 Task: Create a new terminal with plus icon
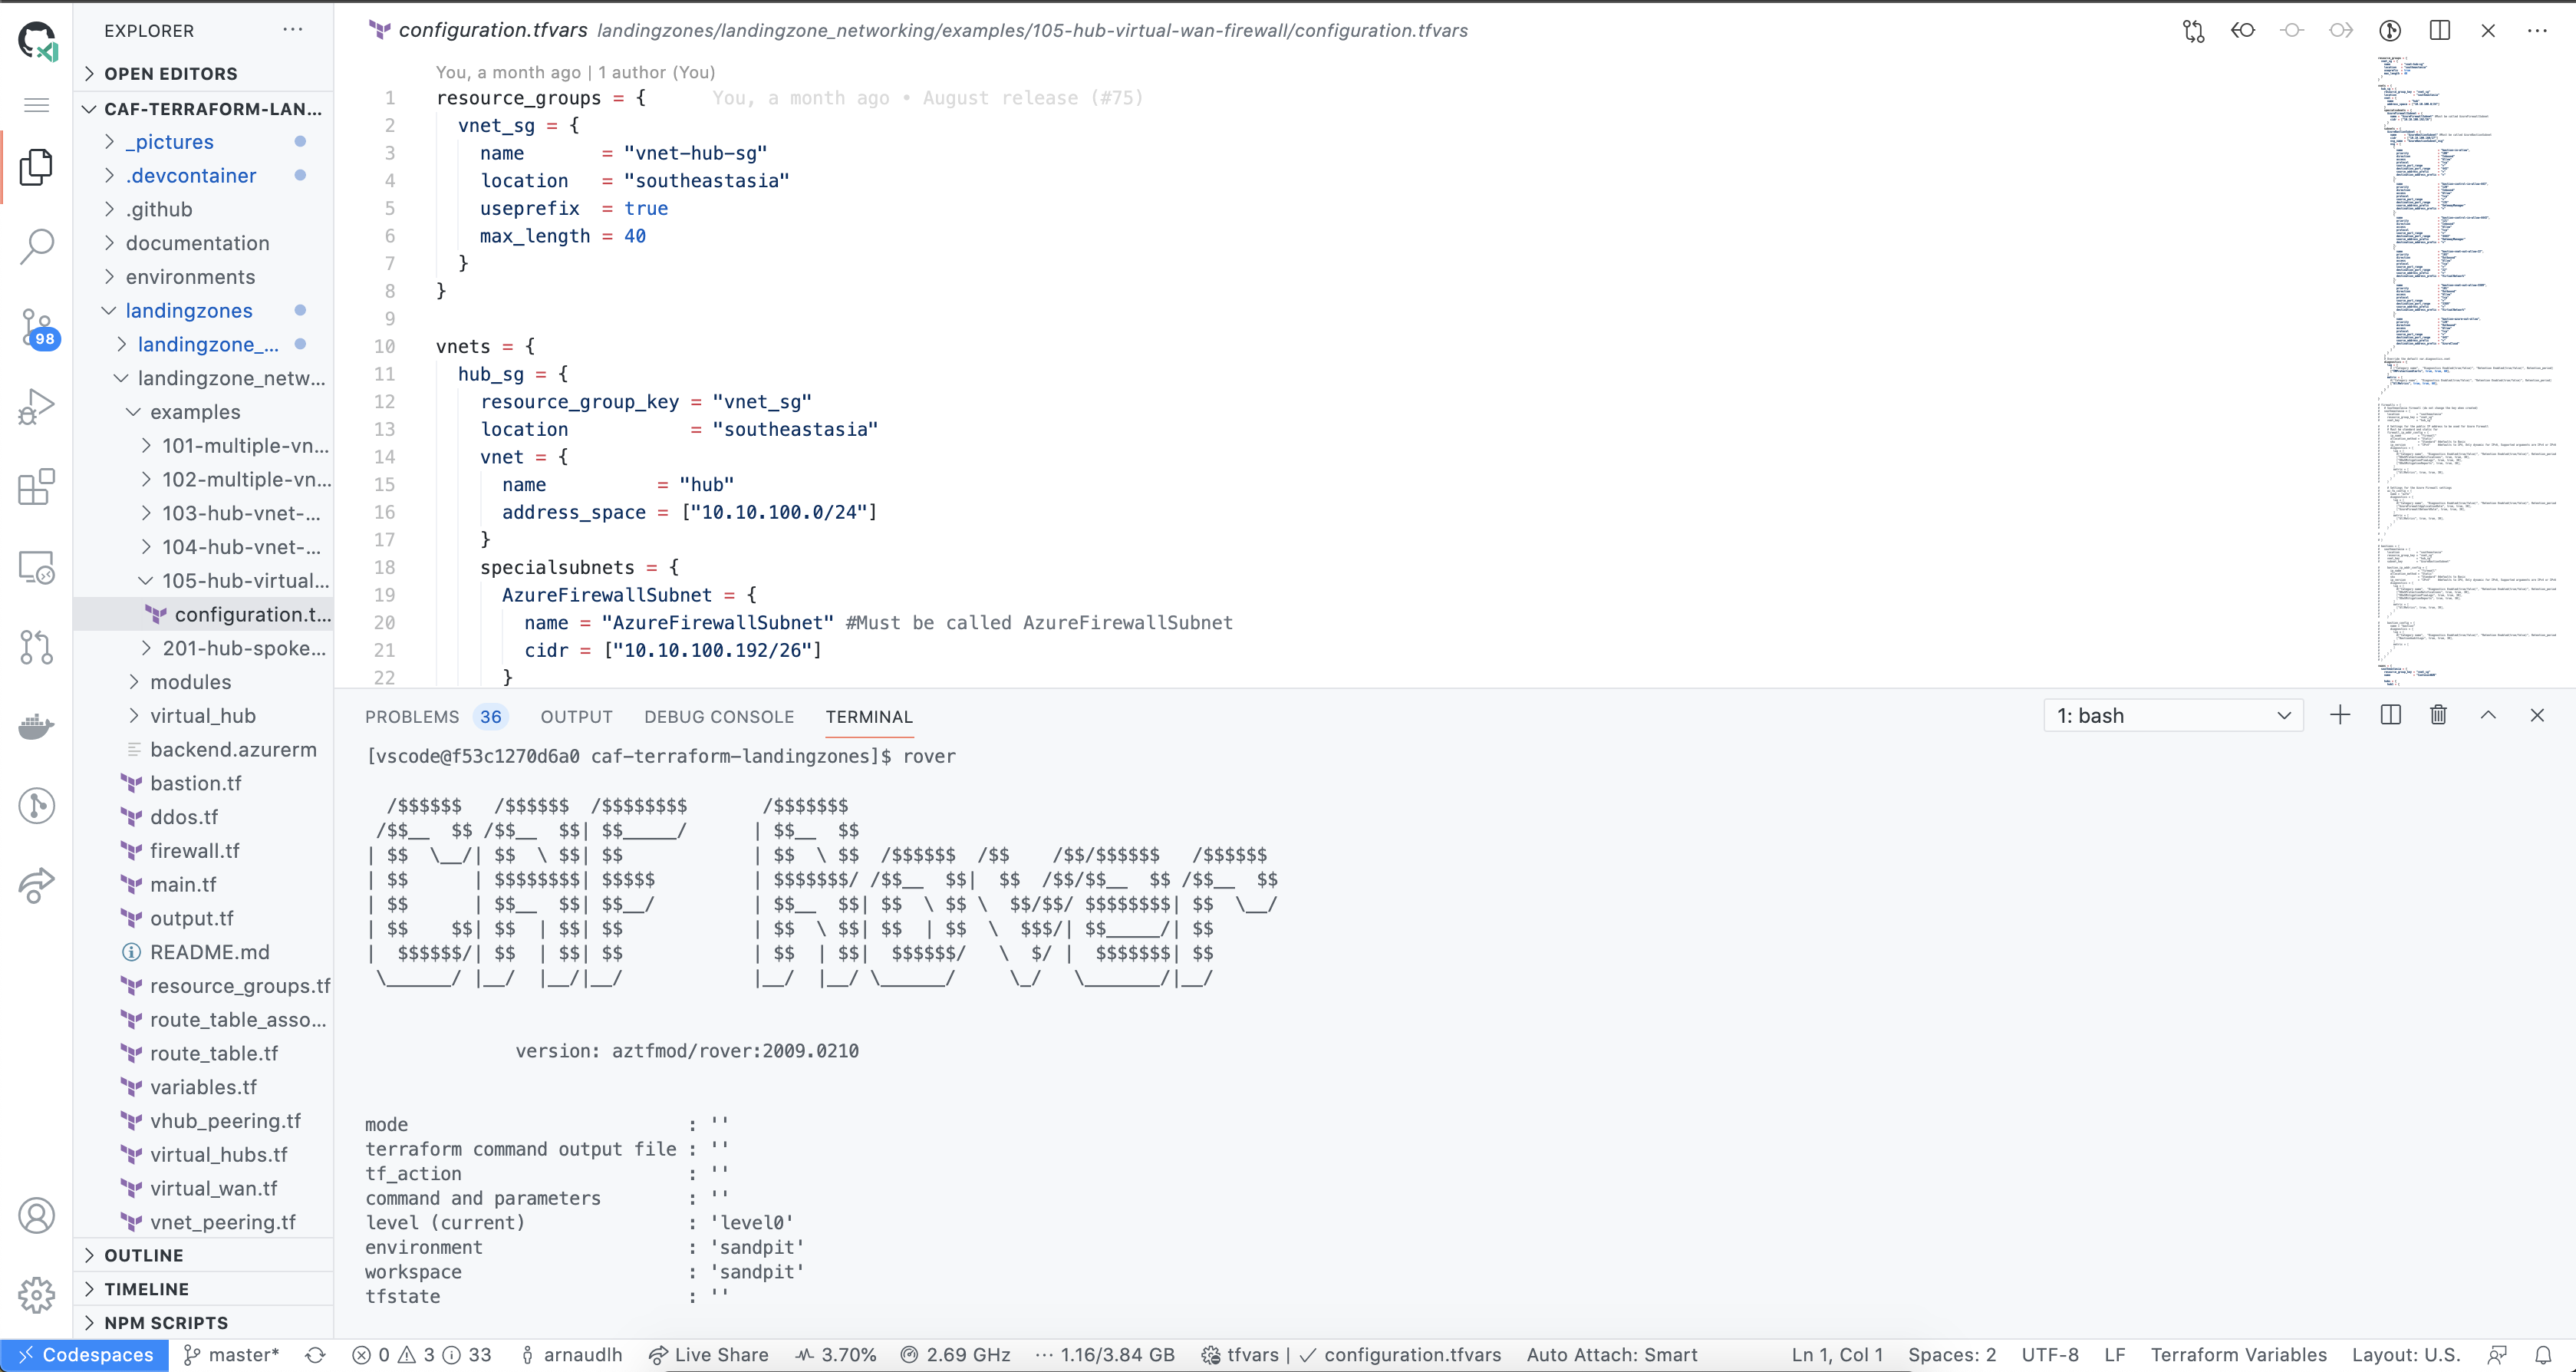coord(2340,715)
